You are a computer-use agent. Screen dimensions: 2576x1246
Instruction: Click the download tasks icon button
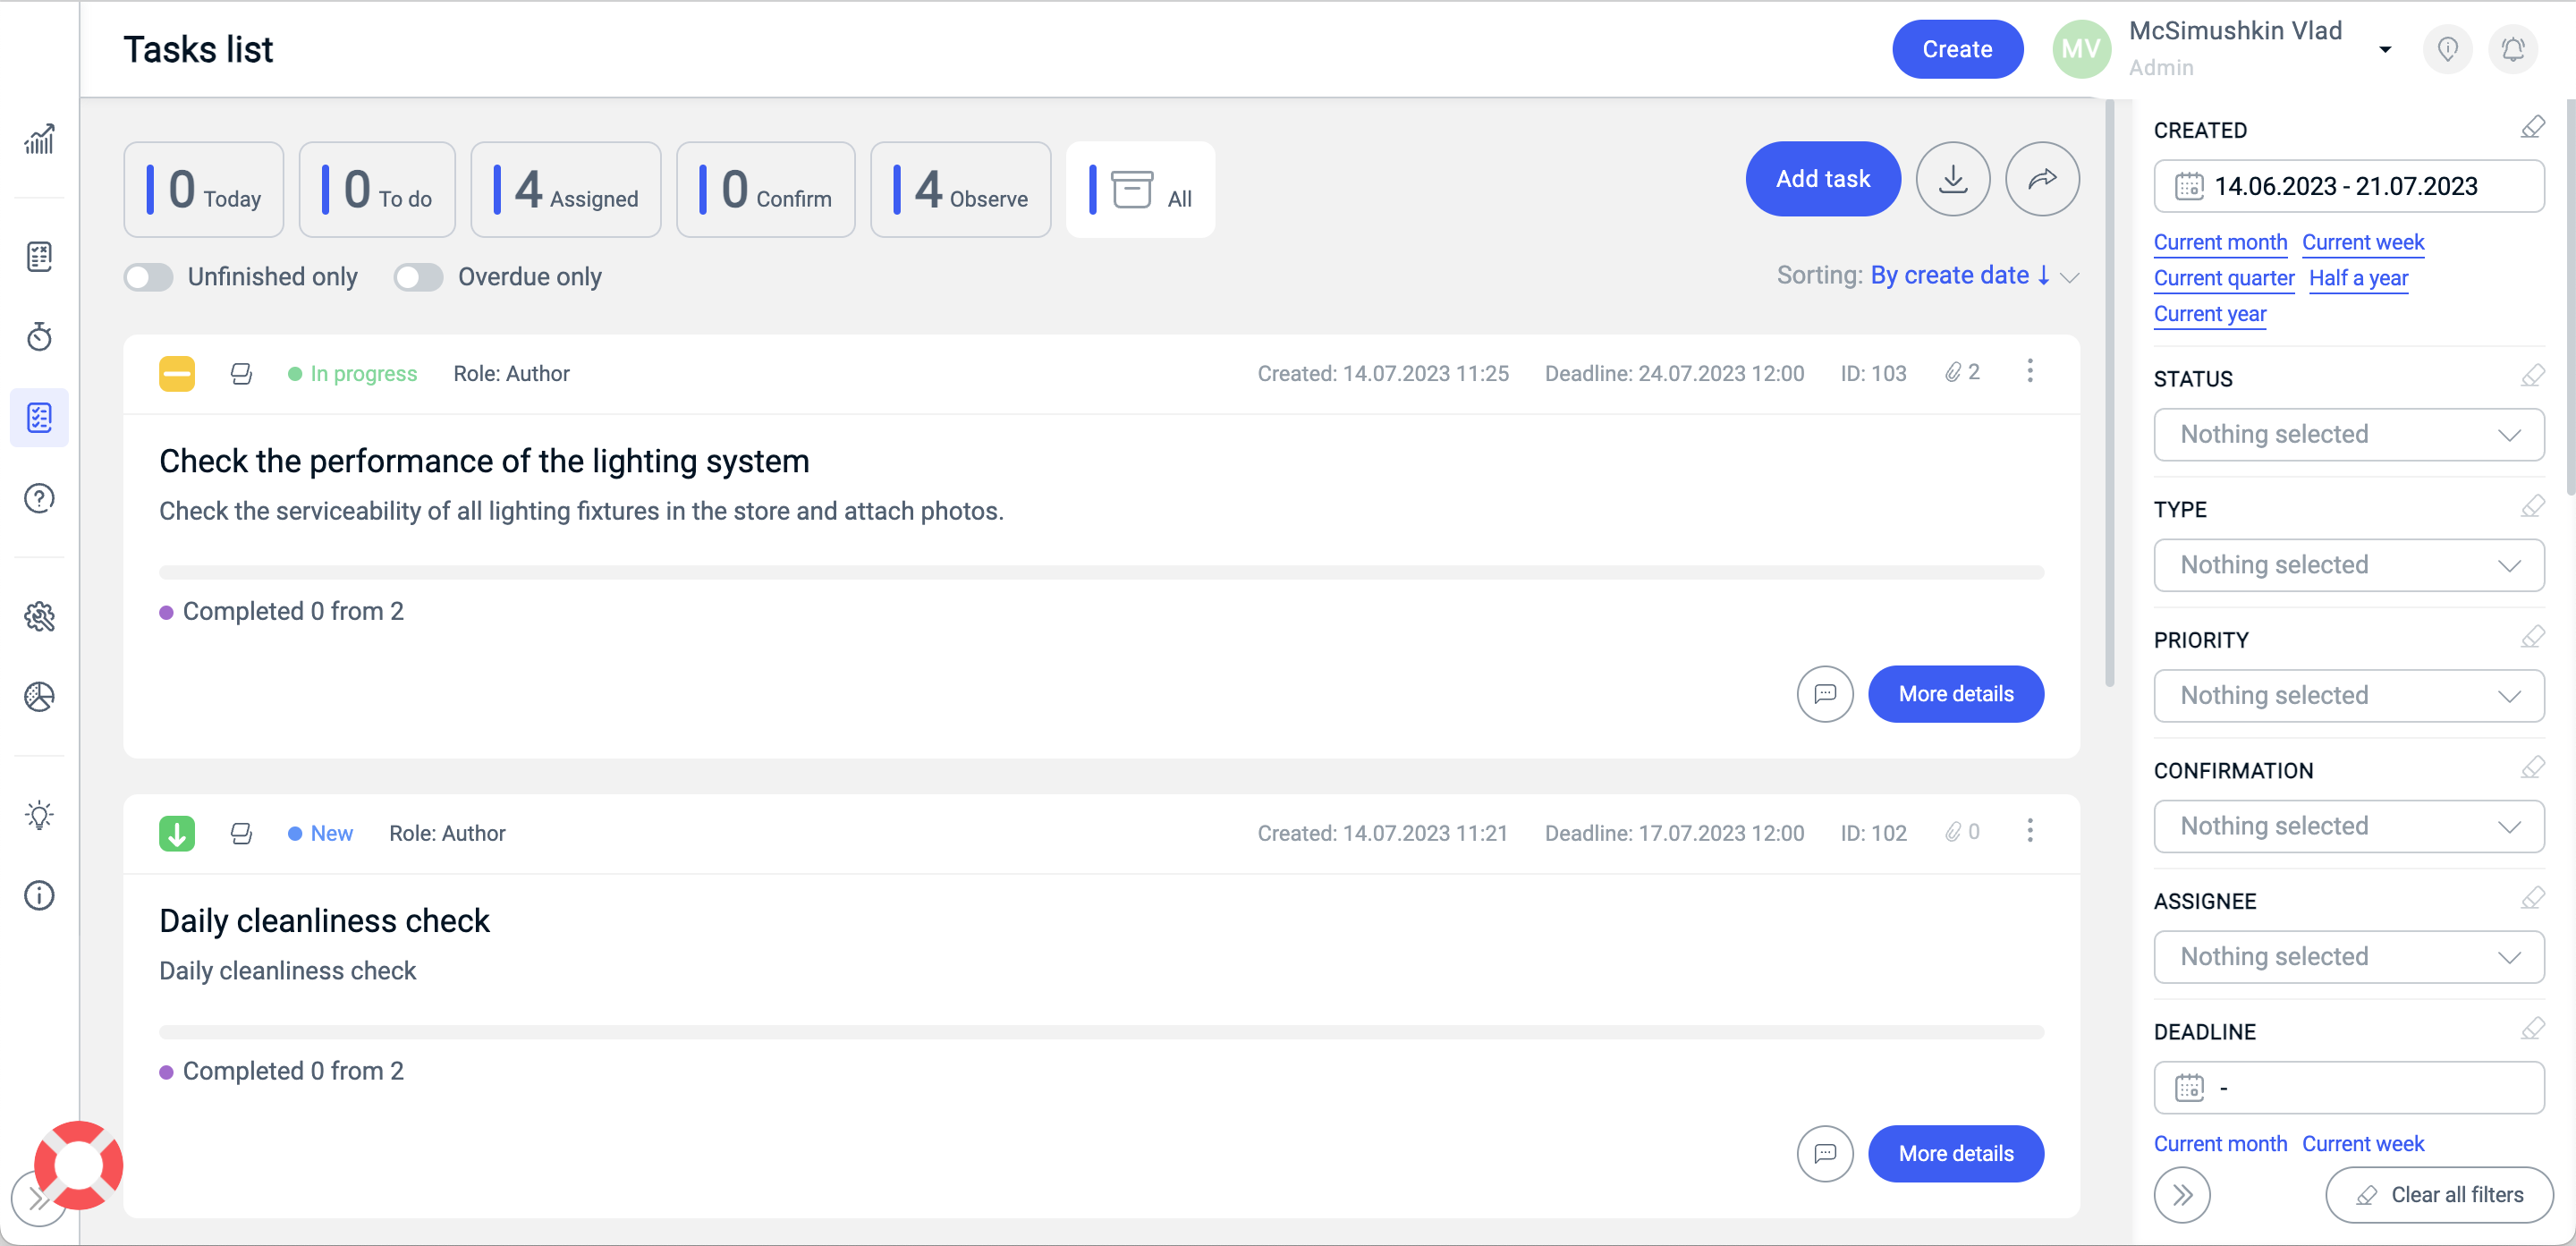1952,179
